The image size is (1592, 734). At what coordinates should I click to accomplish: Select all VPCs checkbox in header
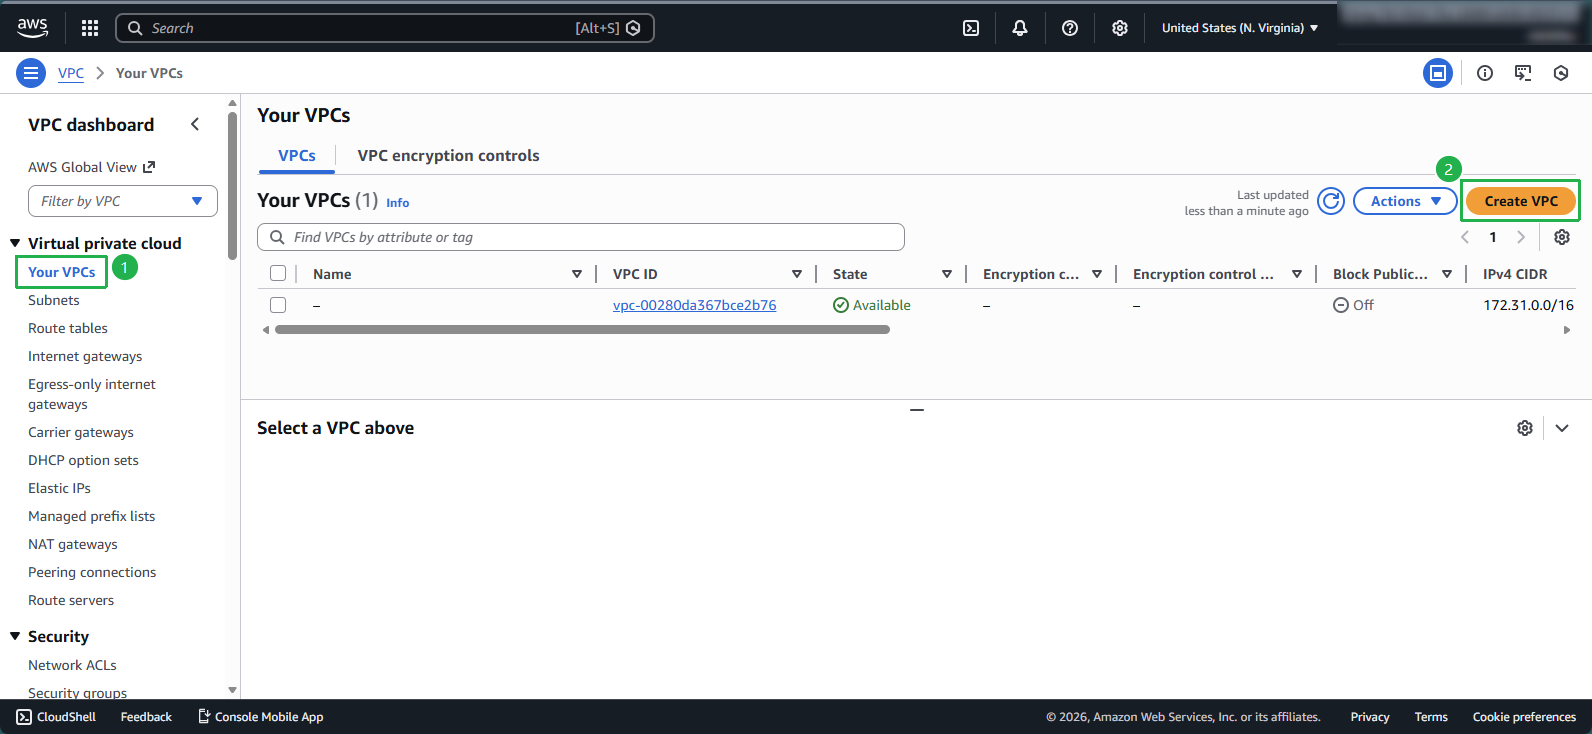pos(278,273)
